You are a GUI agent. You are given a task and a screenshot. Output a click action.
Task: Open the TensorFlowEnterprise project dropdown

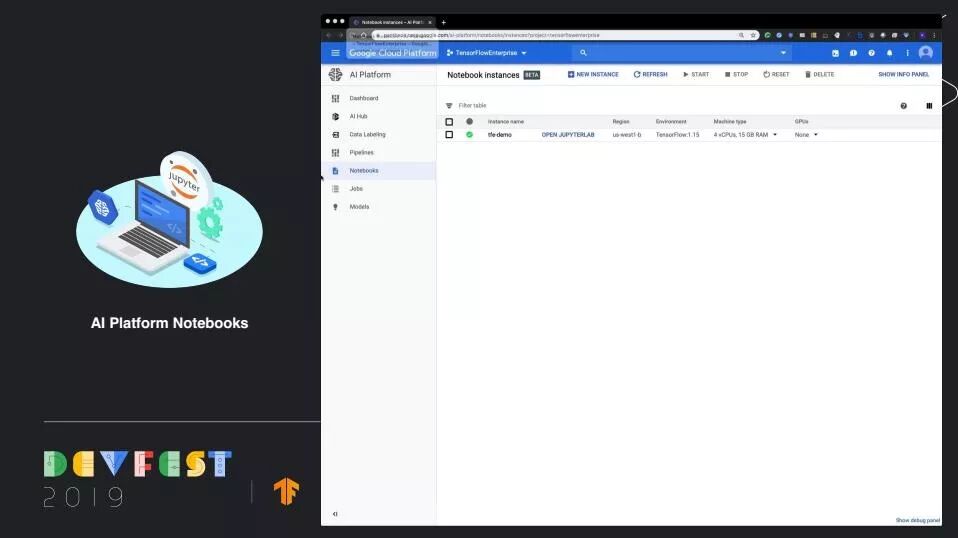click(x=486, y=53)
